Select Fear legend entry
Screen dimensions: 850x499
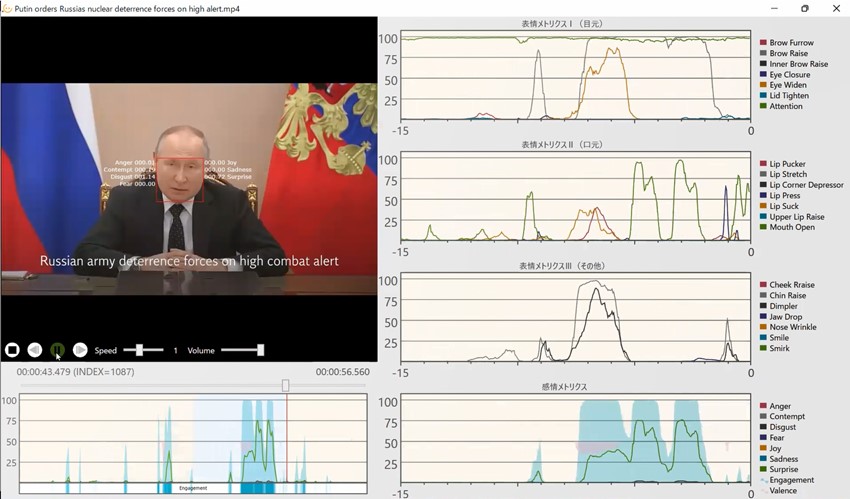point(772,437)
